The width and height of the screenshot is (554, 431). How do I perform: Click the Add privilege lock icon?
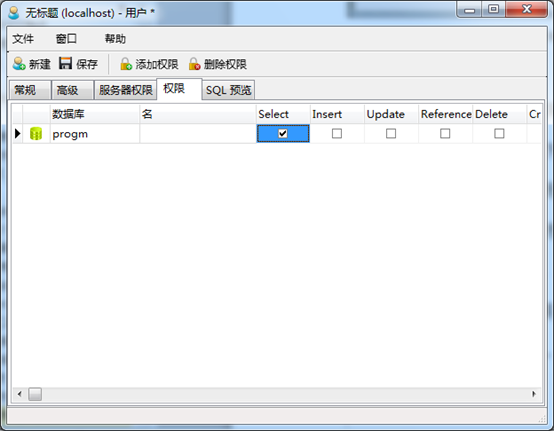point(126,64)
